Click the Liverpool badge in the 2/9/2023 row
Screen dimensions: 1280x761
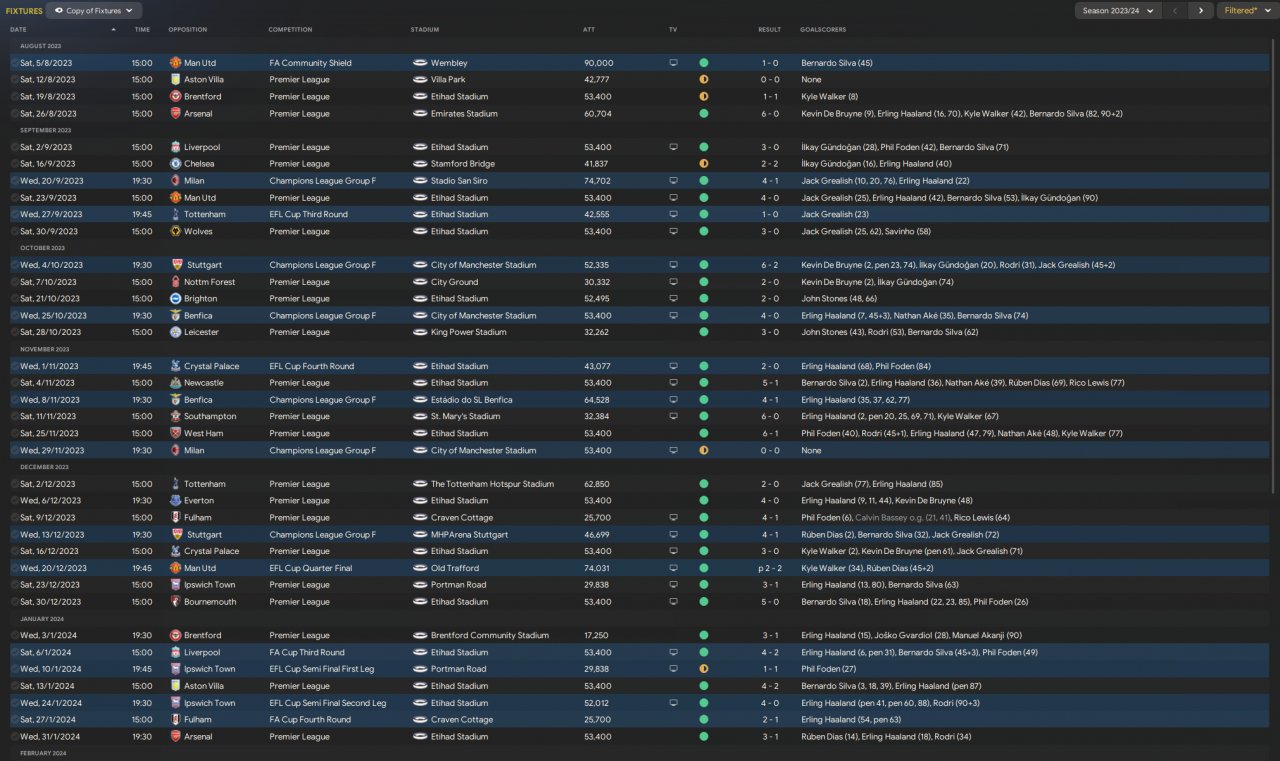[x=175, y=147]
